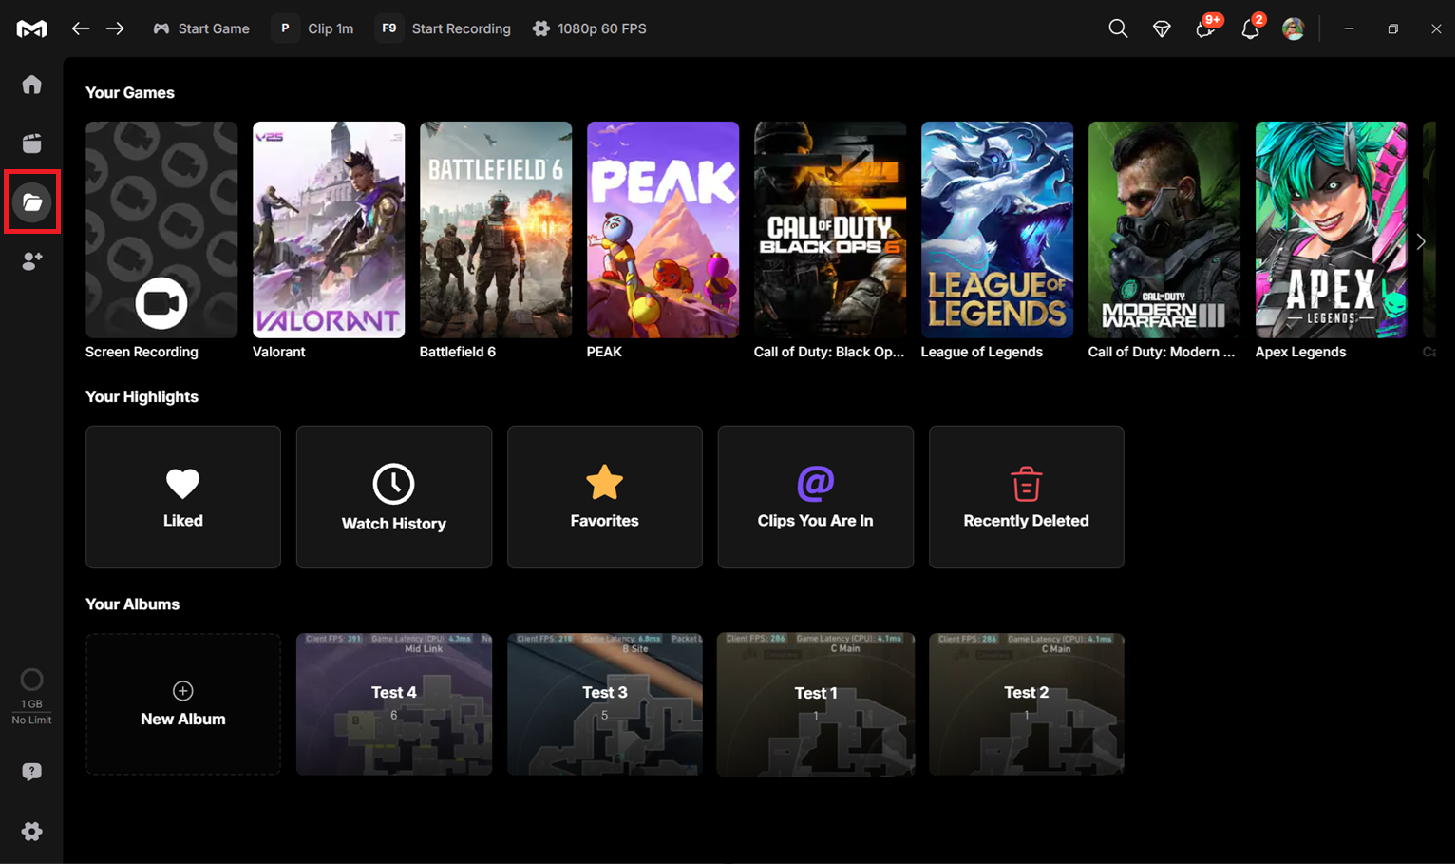Open the add friends sidebar icon
This screenshot has width=1455, height=864.
point(32,262)
